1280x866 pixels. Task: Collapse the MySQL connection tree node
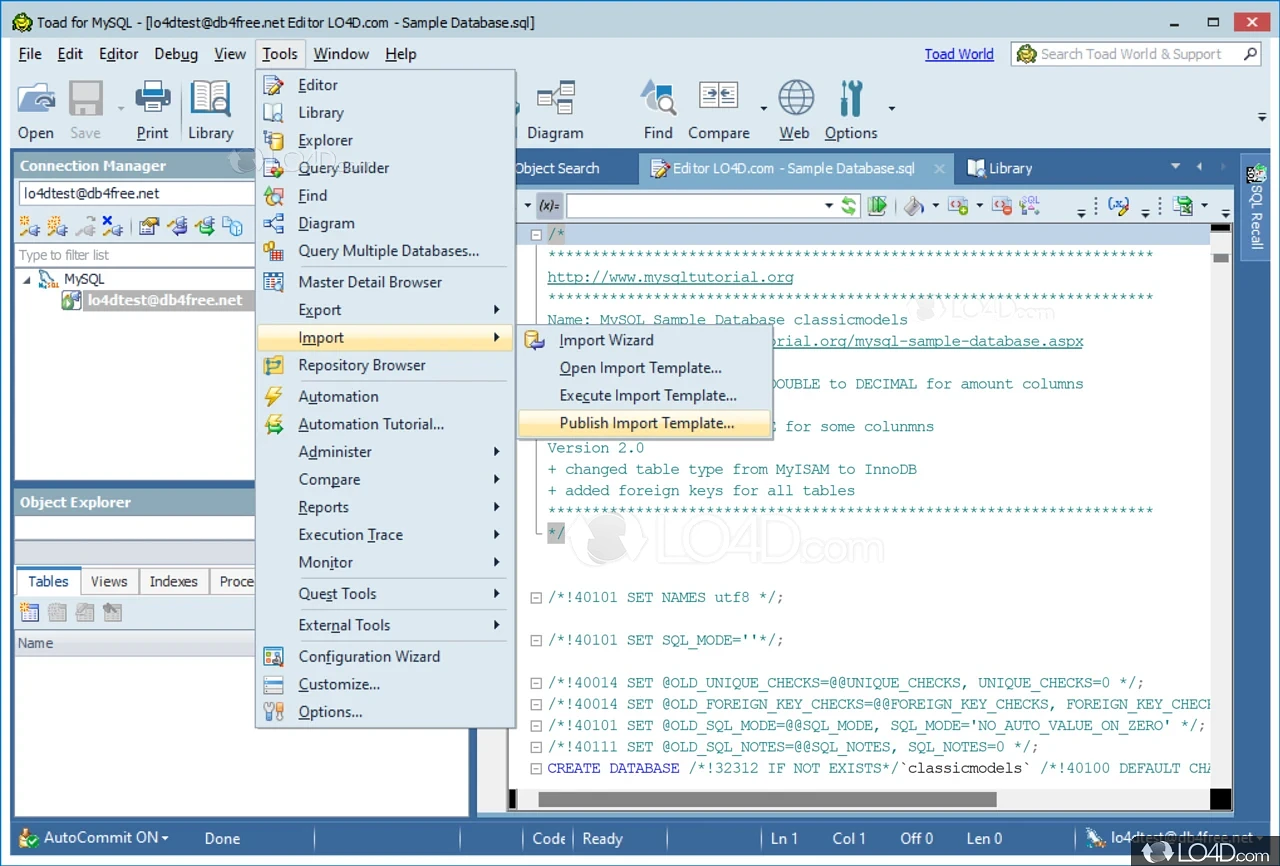pos(27,279)
